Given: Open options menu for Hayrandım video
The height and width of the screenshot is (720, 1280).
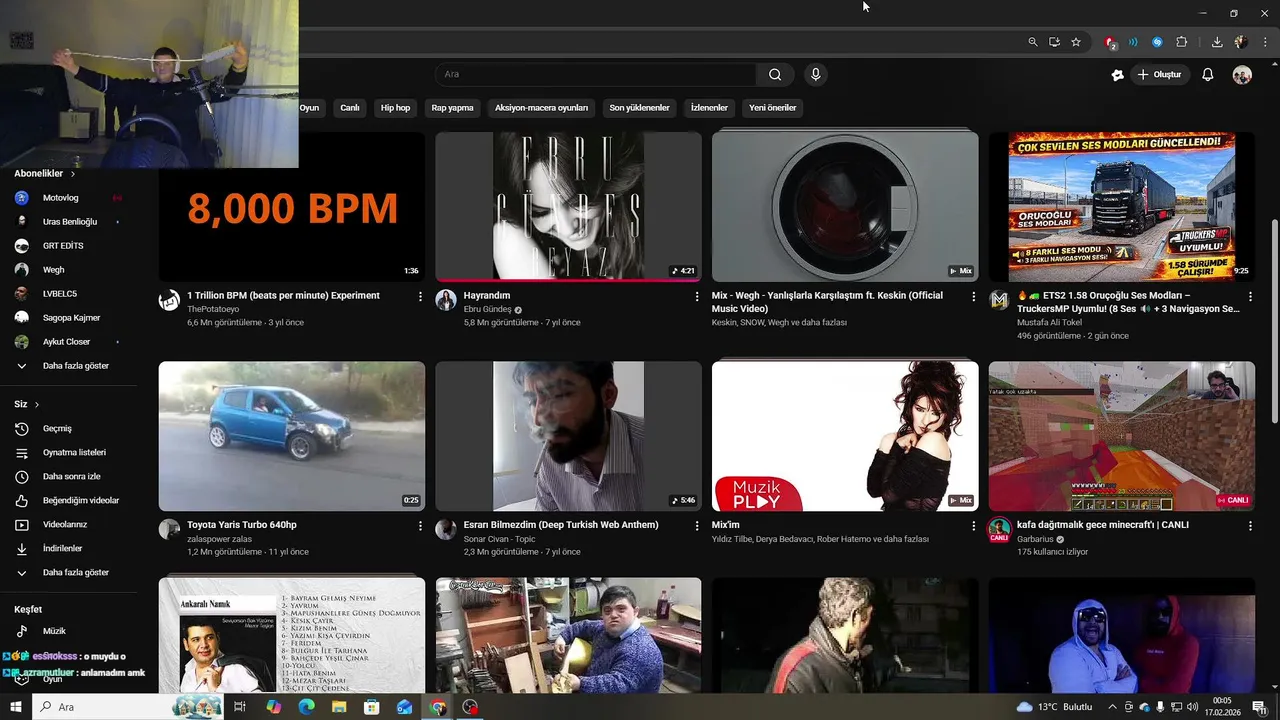Looking at the screenshot, I should point(697,296).
